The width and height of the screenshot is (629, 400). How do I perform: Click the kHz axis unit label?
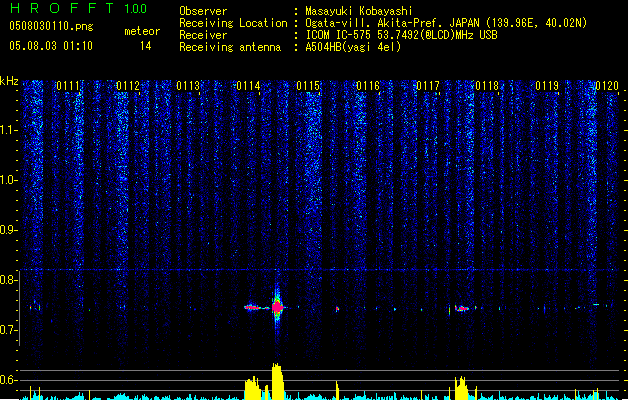pyautogui.click(x=9, y=81)
